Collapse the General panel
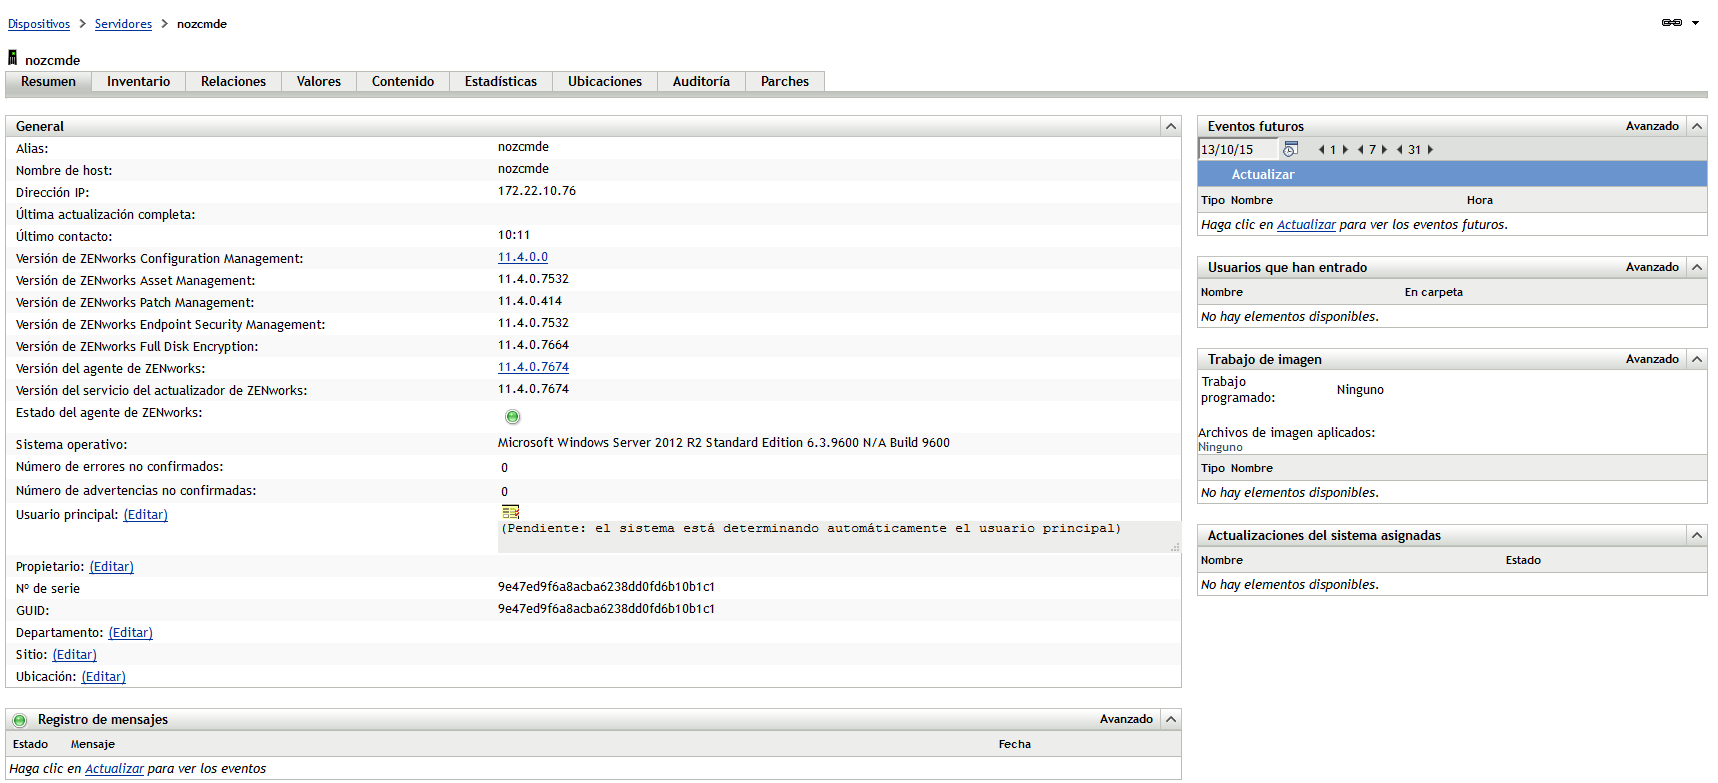Viewport: 1718px width, 783px height. click(1170, 126)
